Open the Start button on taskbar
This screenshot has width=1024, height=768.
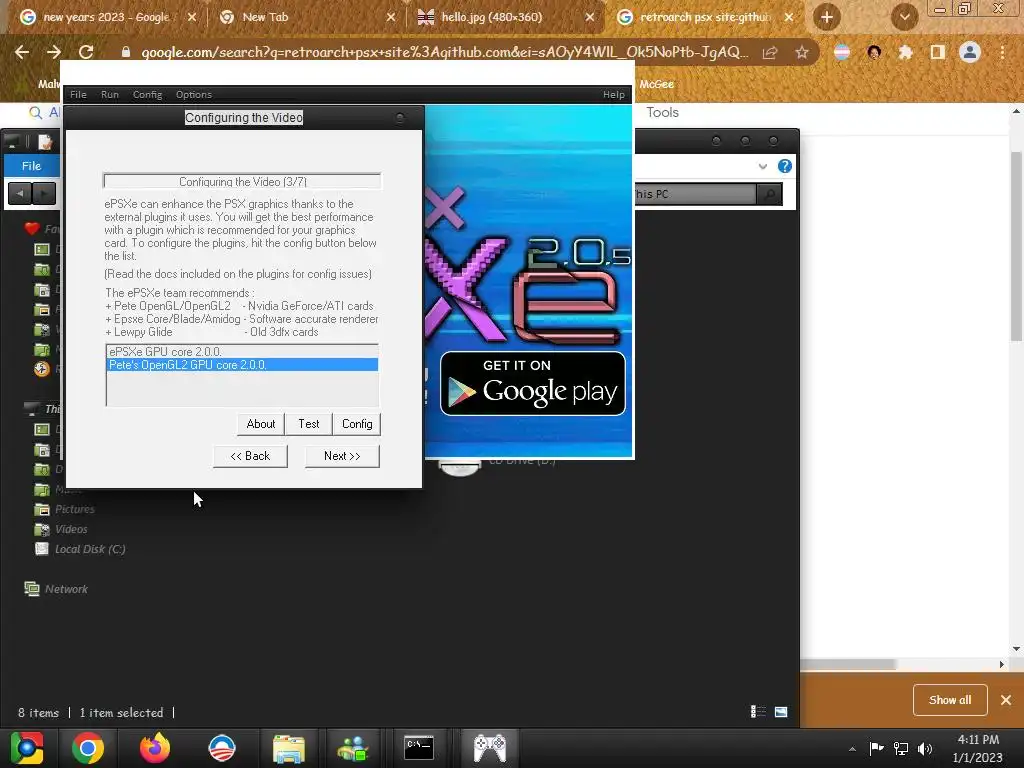pyautogui.click(x=27, y=748)
